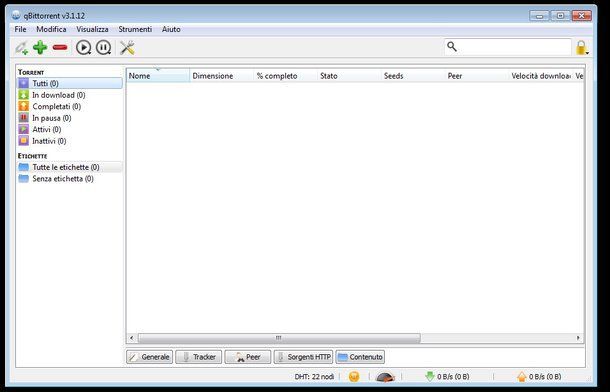Select the Completati (0) filter
Image resolution: width=610 pixels, height=392 pixels.
[70, 106]
